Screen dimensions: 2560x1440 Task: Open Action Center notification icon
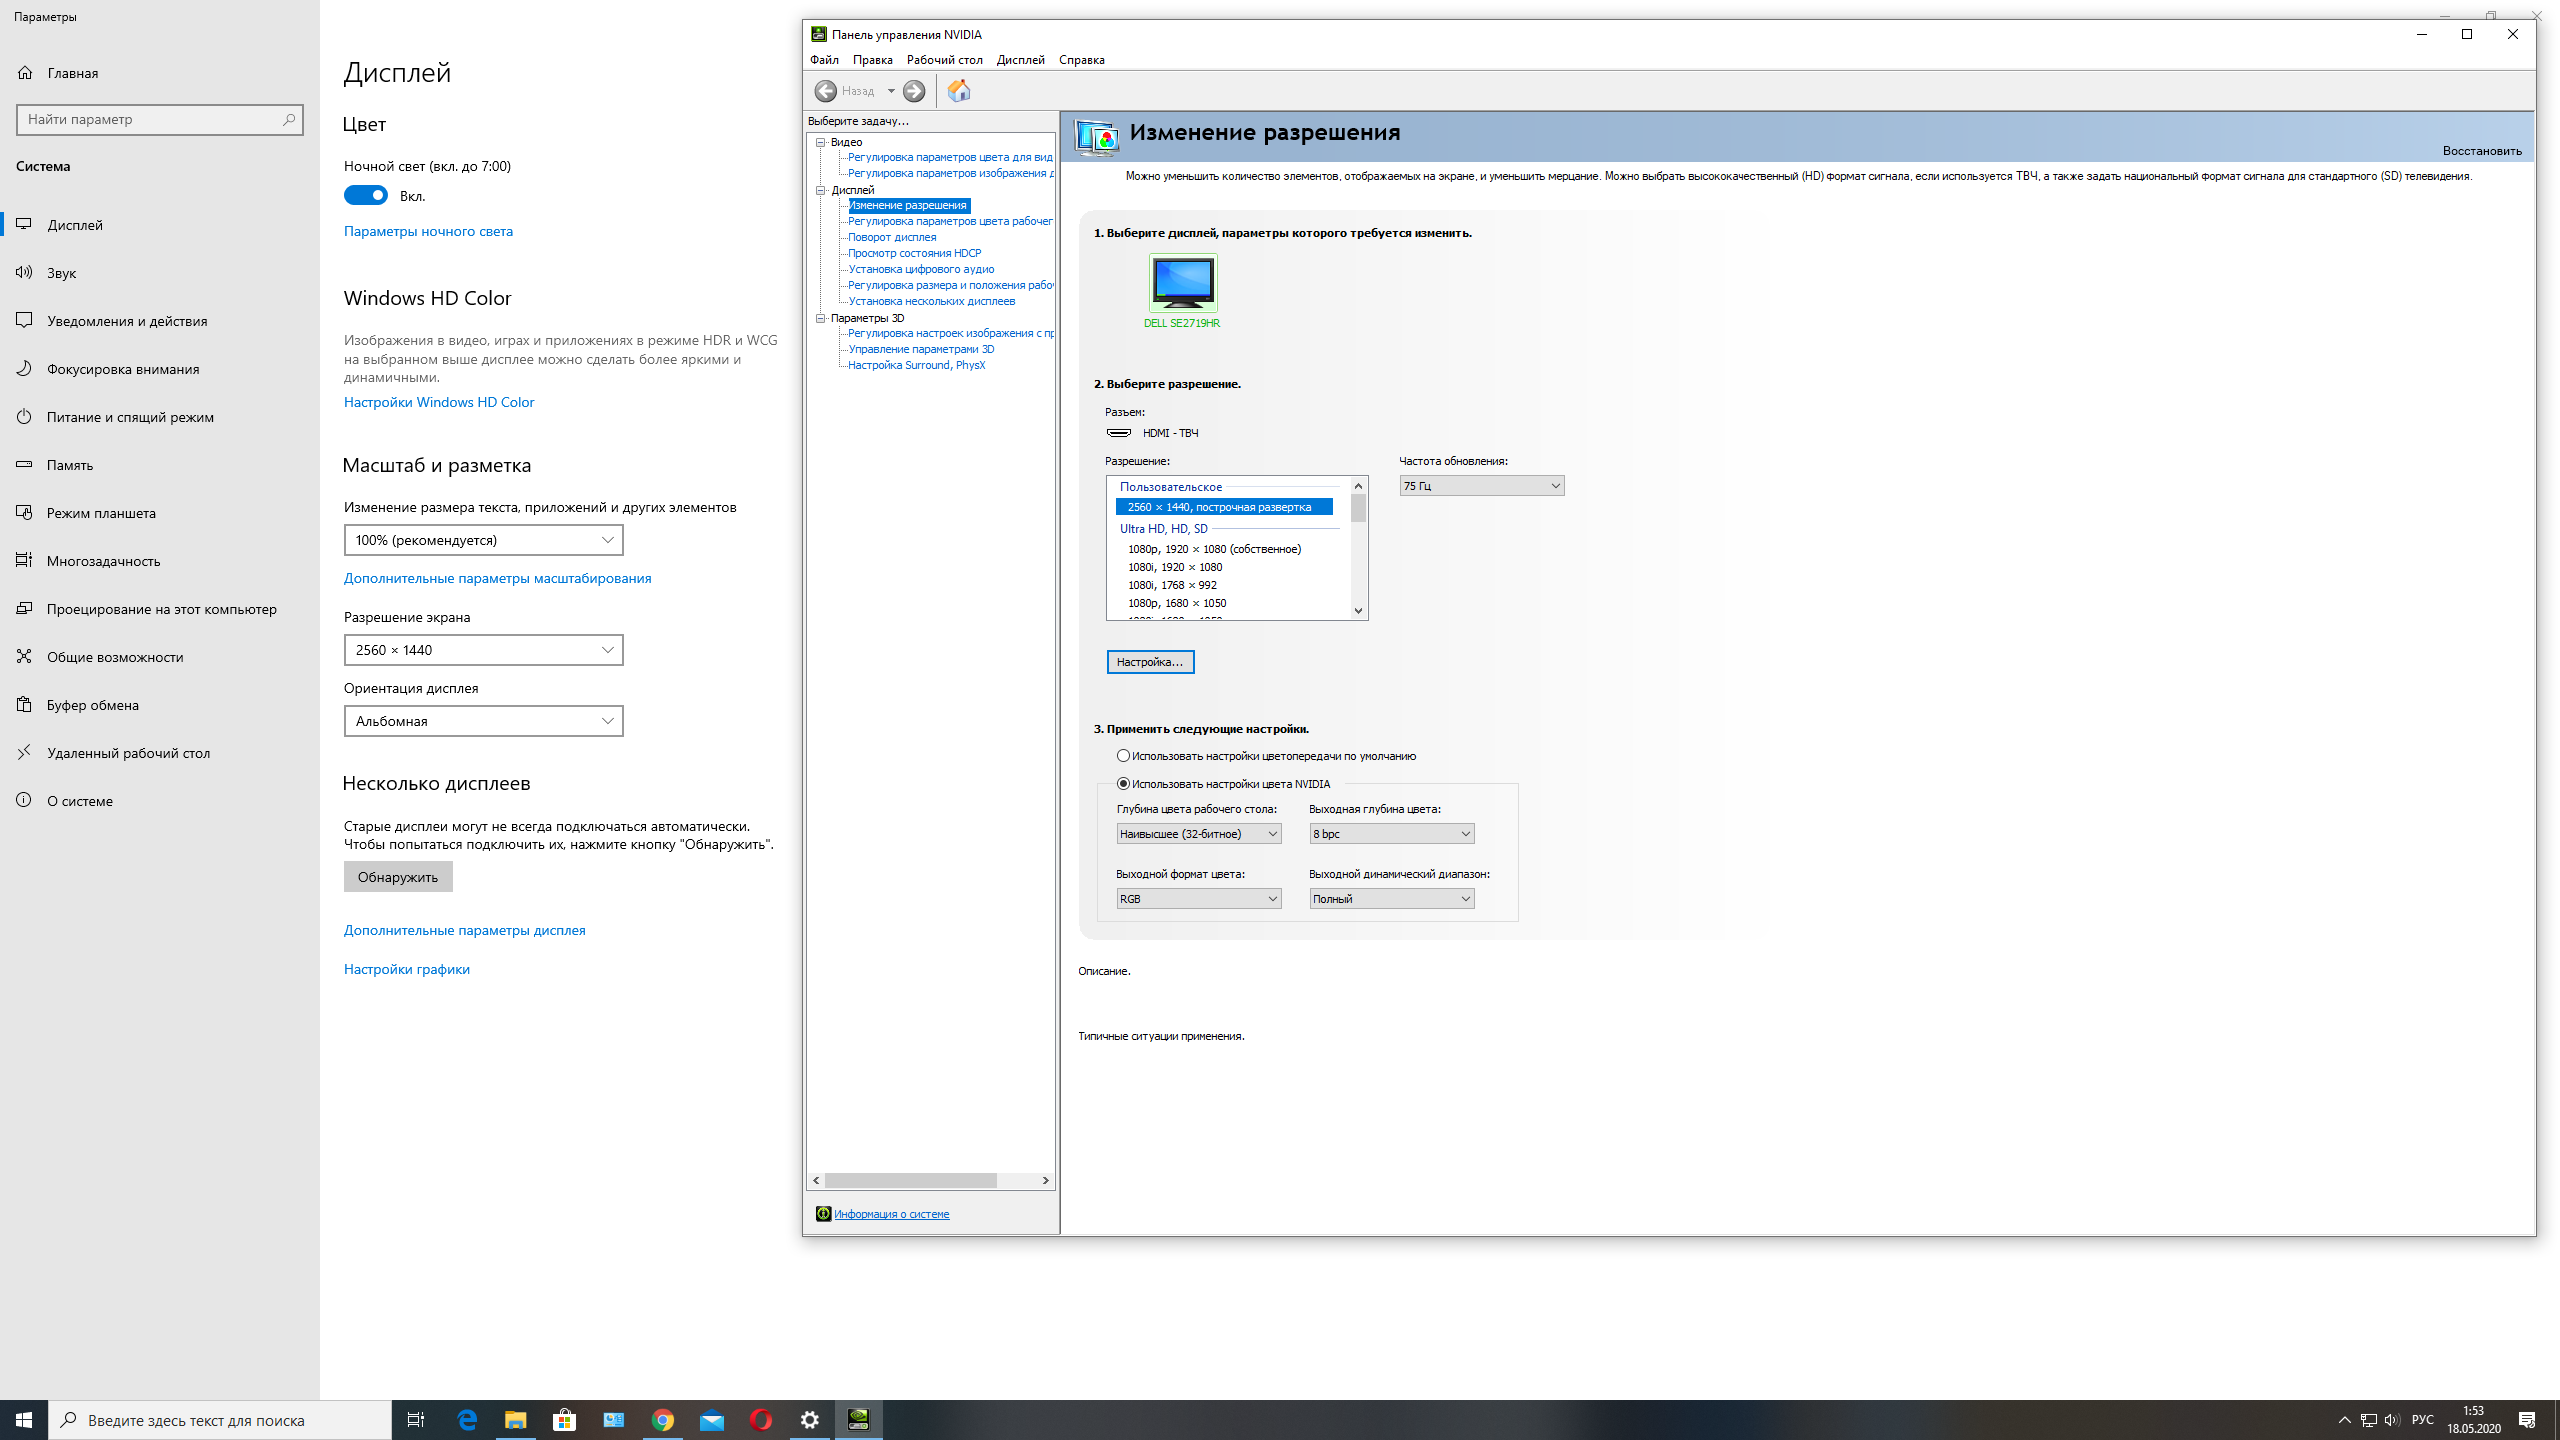pos(2527,1420)
